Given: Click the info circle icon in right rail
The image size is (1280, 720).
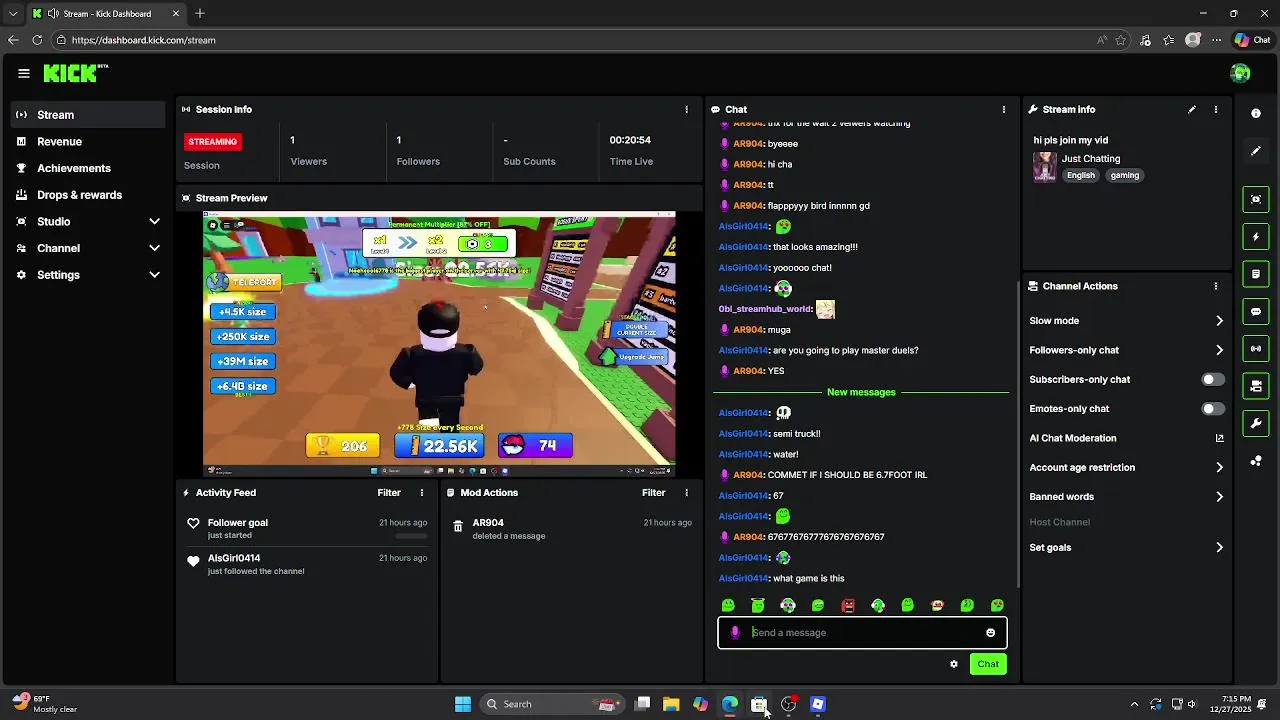Looking at the screenshot, I should [x=1256, y=113].
